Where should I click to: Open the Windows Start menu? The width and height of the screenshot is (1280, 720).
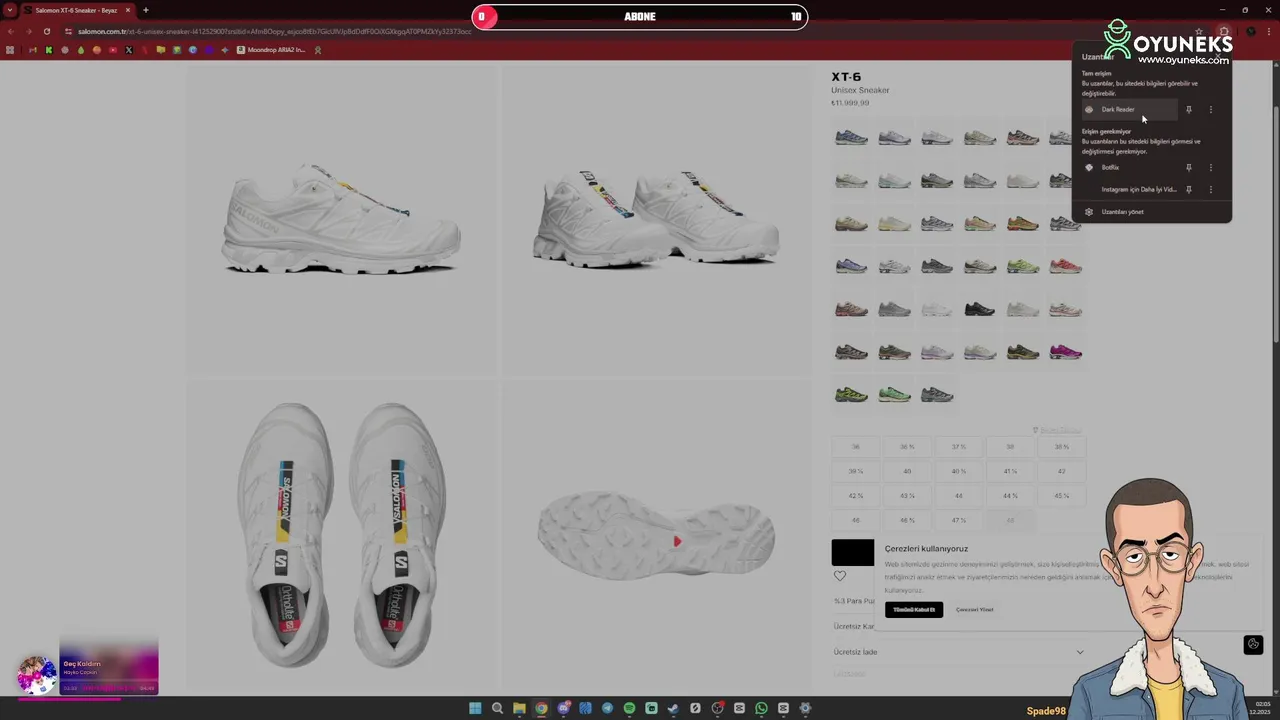click(x=475, y=709)
